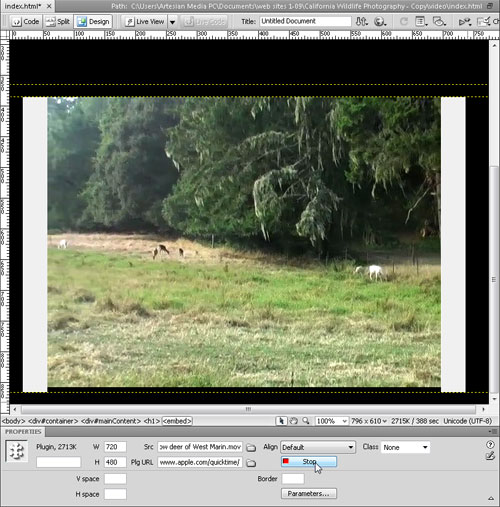
Task: Click the Refresh Design View icon
Action: pos(404,22)
